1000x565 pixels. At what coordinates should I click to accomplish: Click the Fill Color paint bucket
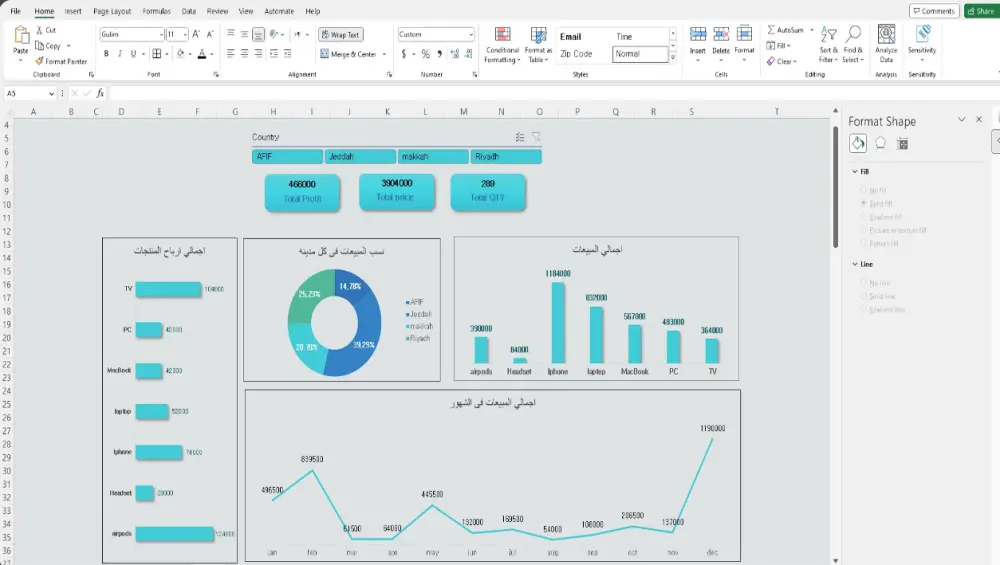coord(180,54)
